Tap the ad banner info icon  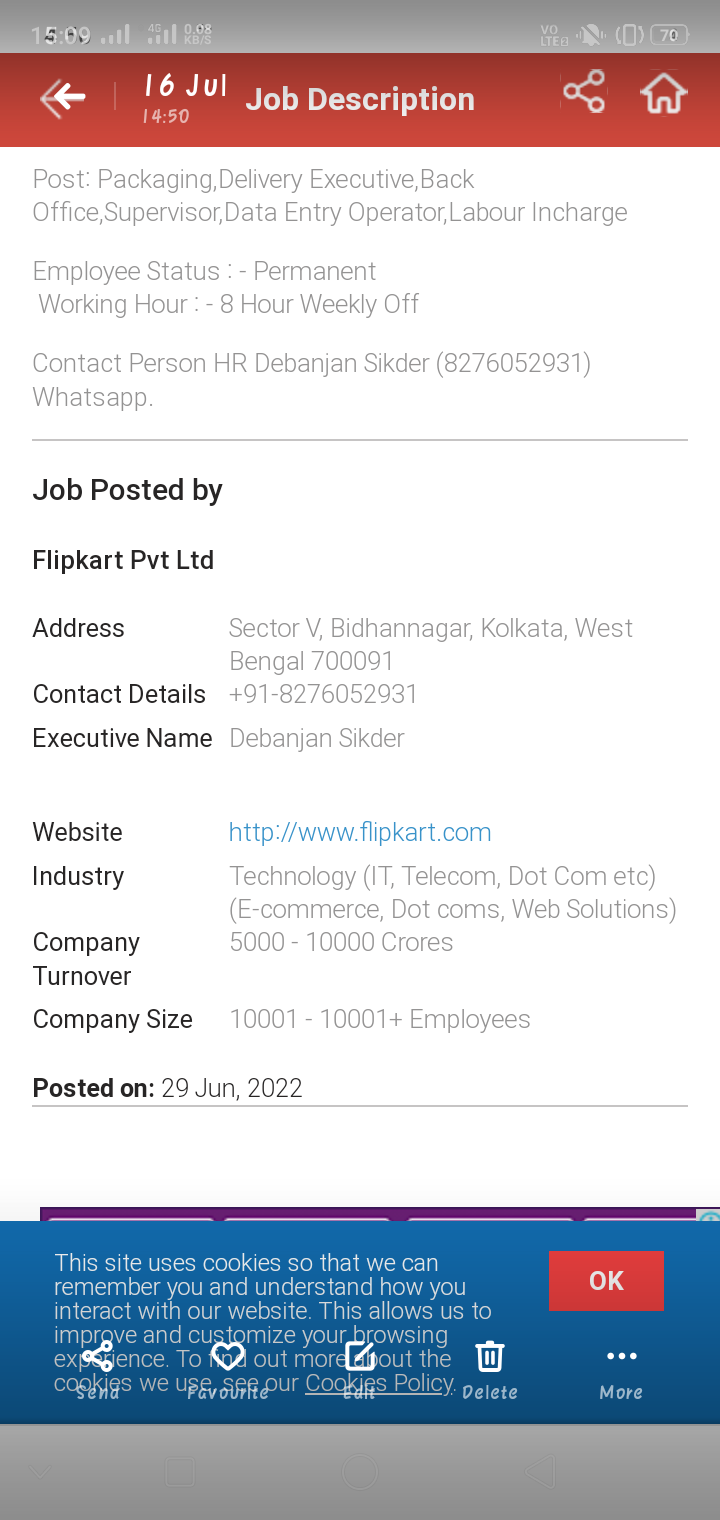[x=709, y=1218]
